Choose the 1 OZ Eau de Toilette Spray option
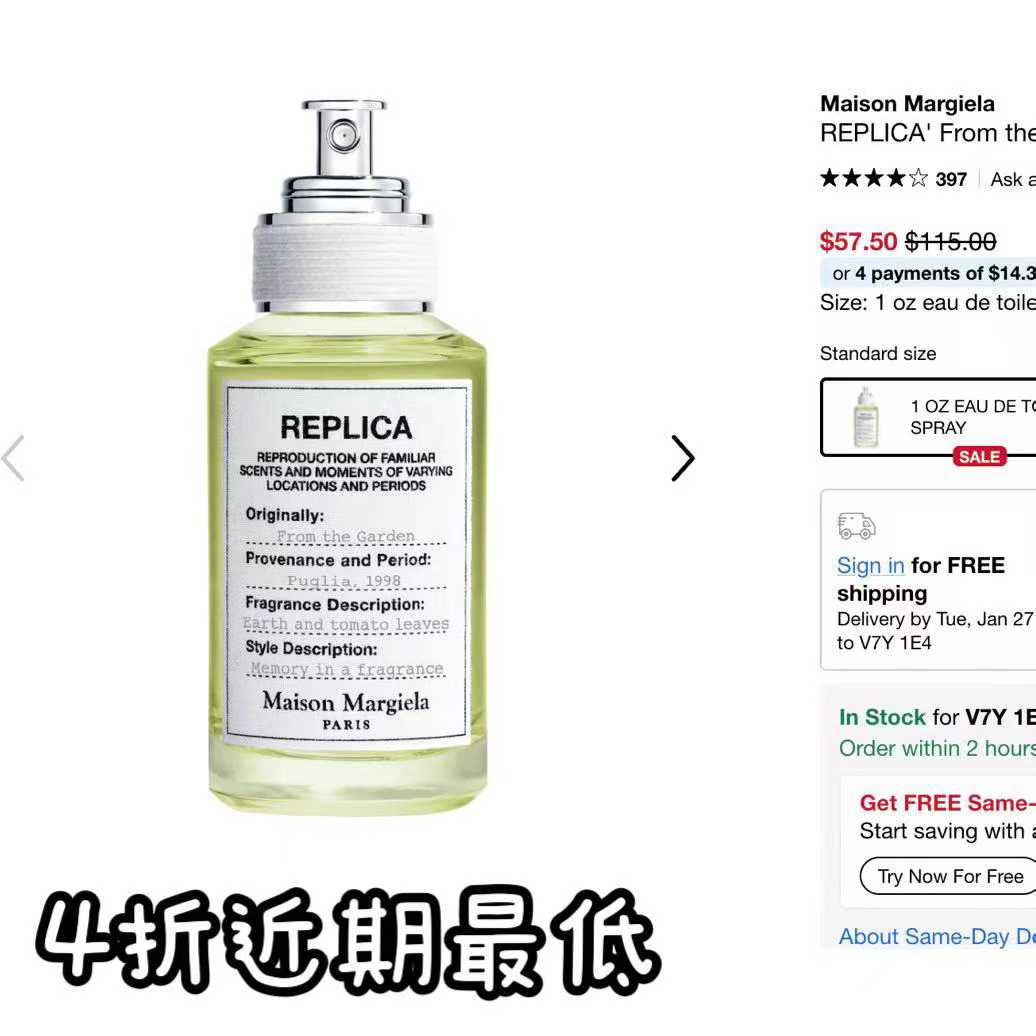Viewport: 1036px width, 1036px height. pos(928,417)
